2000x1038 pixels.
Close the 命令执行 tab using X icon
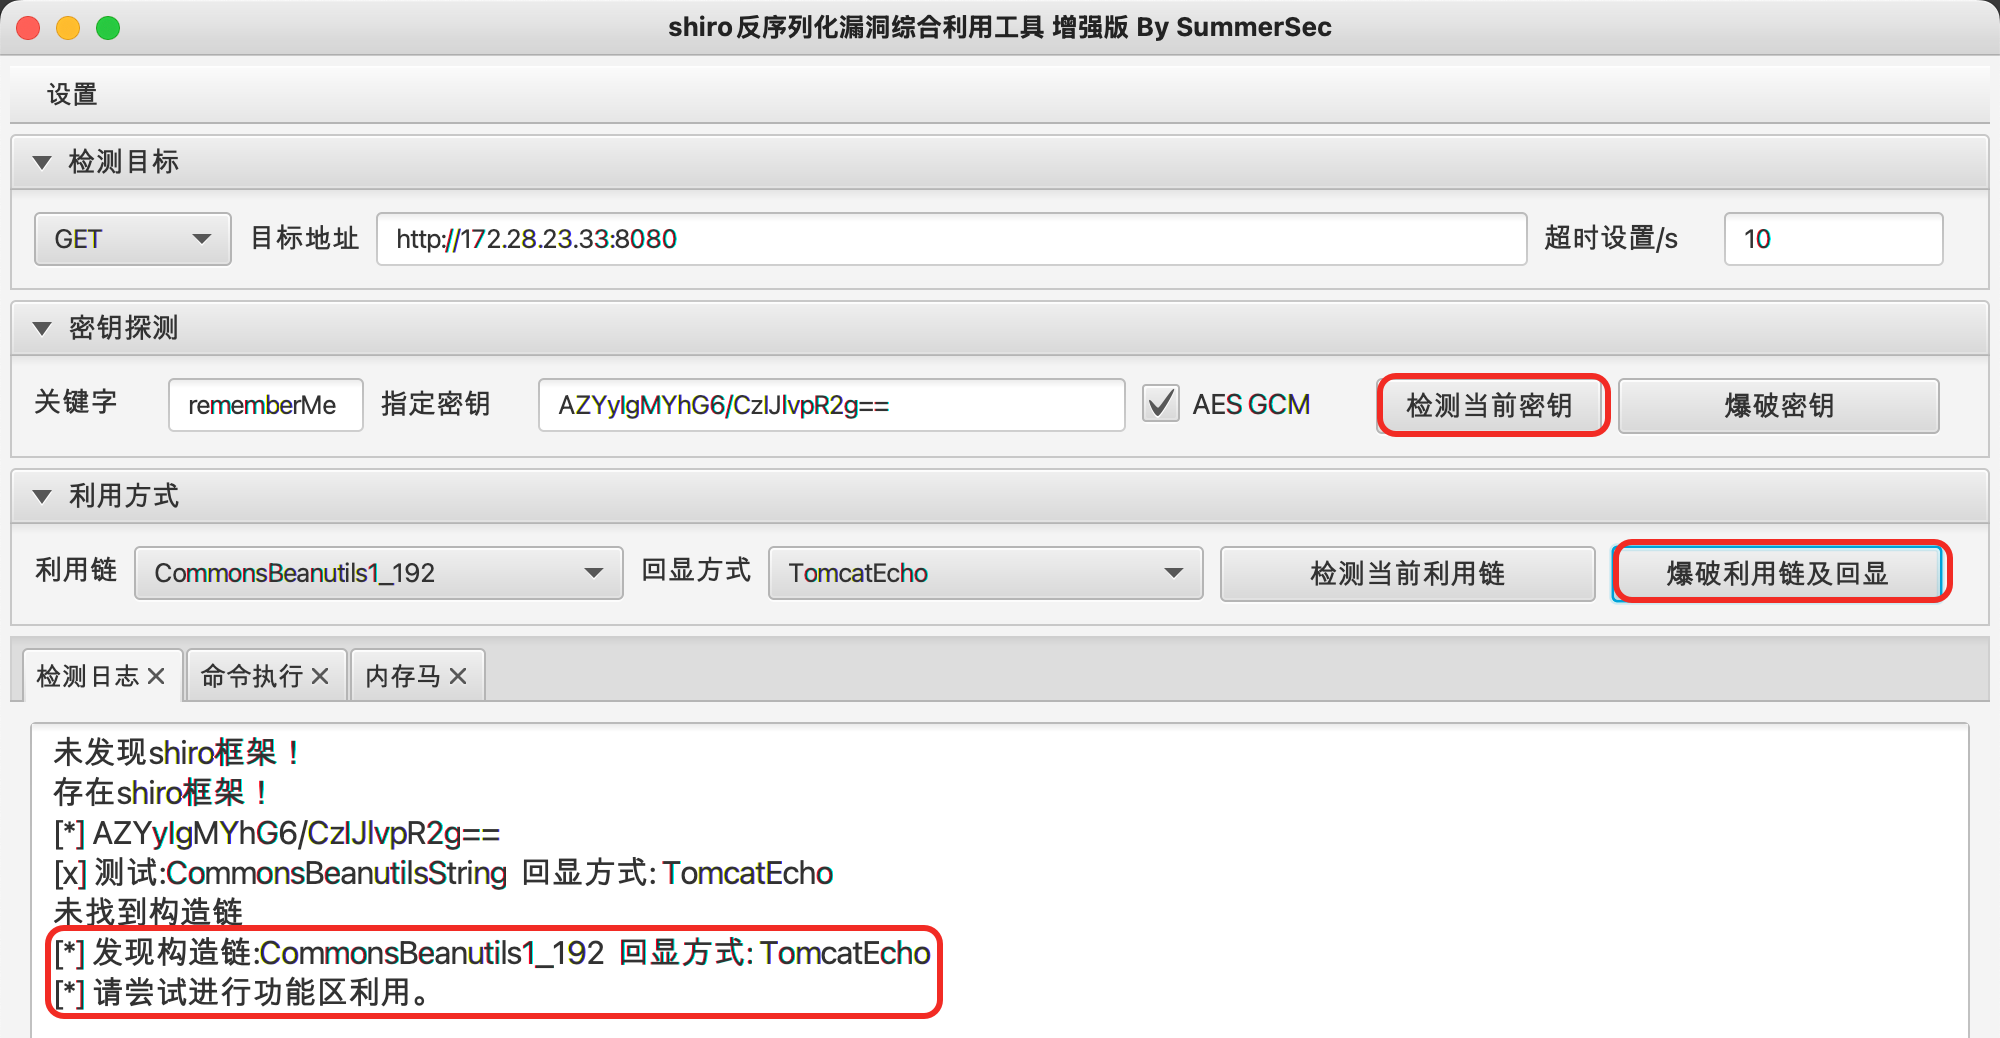(x=320, y=677)
